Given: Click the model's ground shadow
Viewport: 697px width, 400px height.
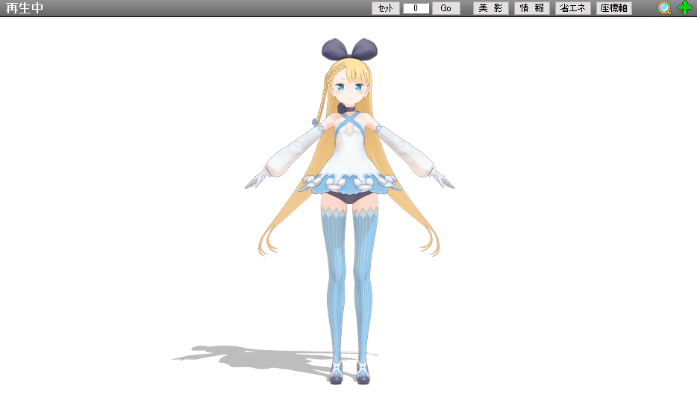Looking at the screenshot, I should (x=240, y=356).
